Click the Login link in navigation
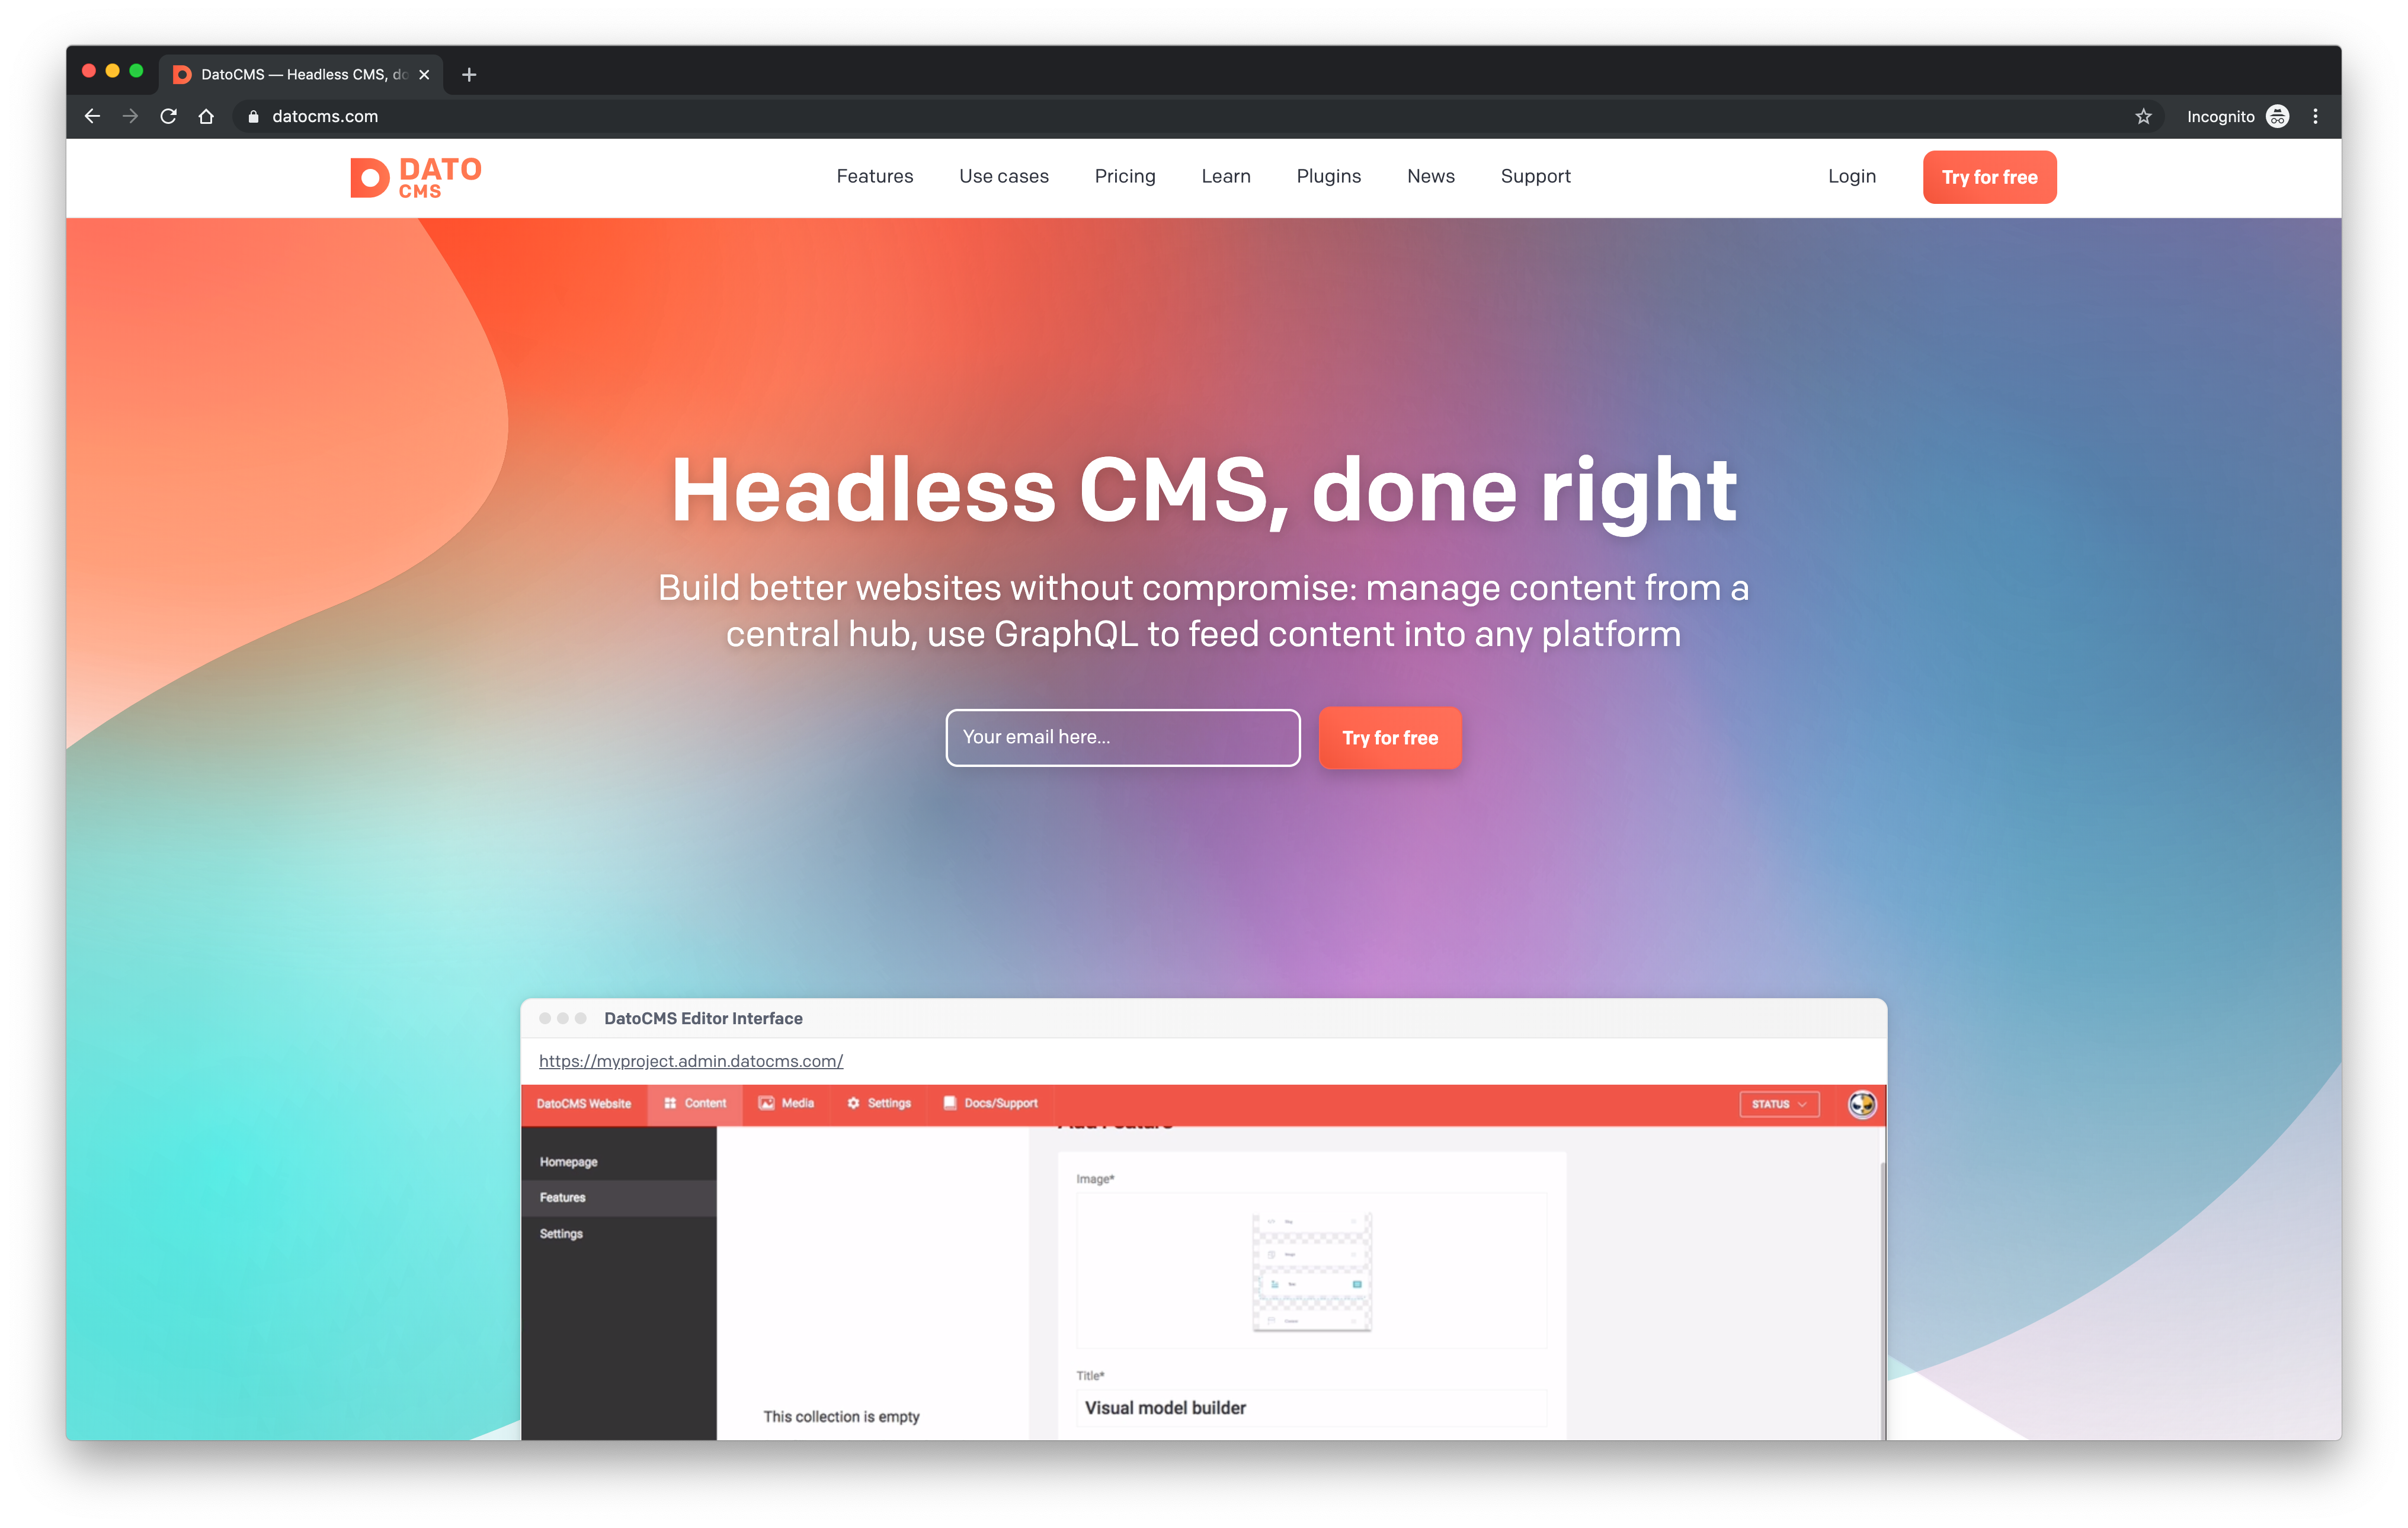 pos(1852,175)
